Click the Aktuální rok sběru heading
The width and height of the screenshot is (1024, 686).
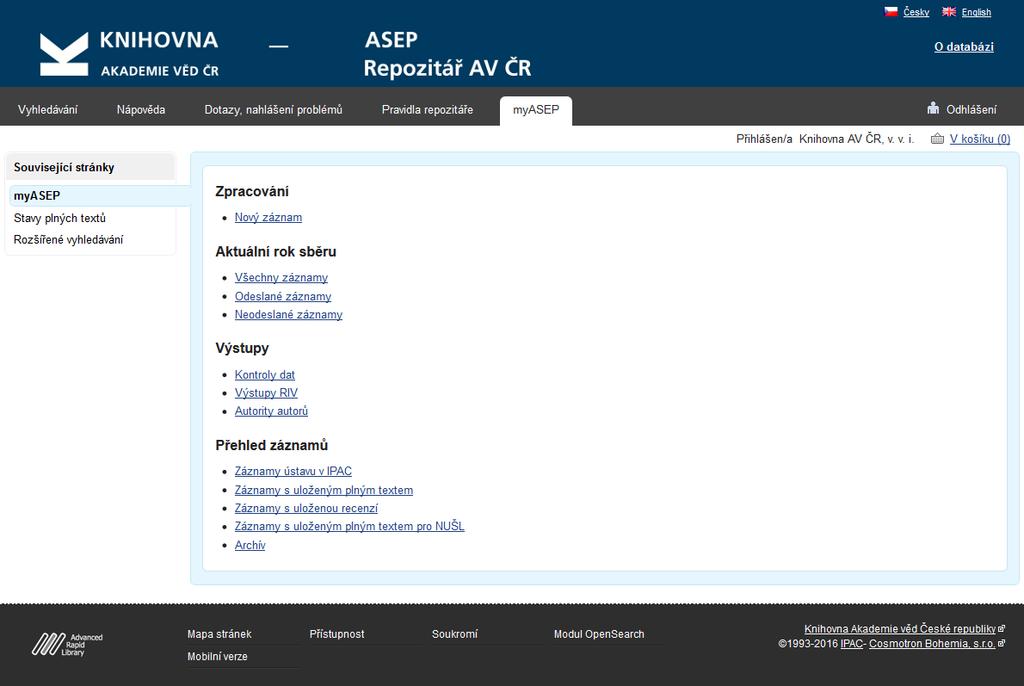tap(276, 252)
